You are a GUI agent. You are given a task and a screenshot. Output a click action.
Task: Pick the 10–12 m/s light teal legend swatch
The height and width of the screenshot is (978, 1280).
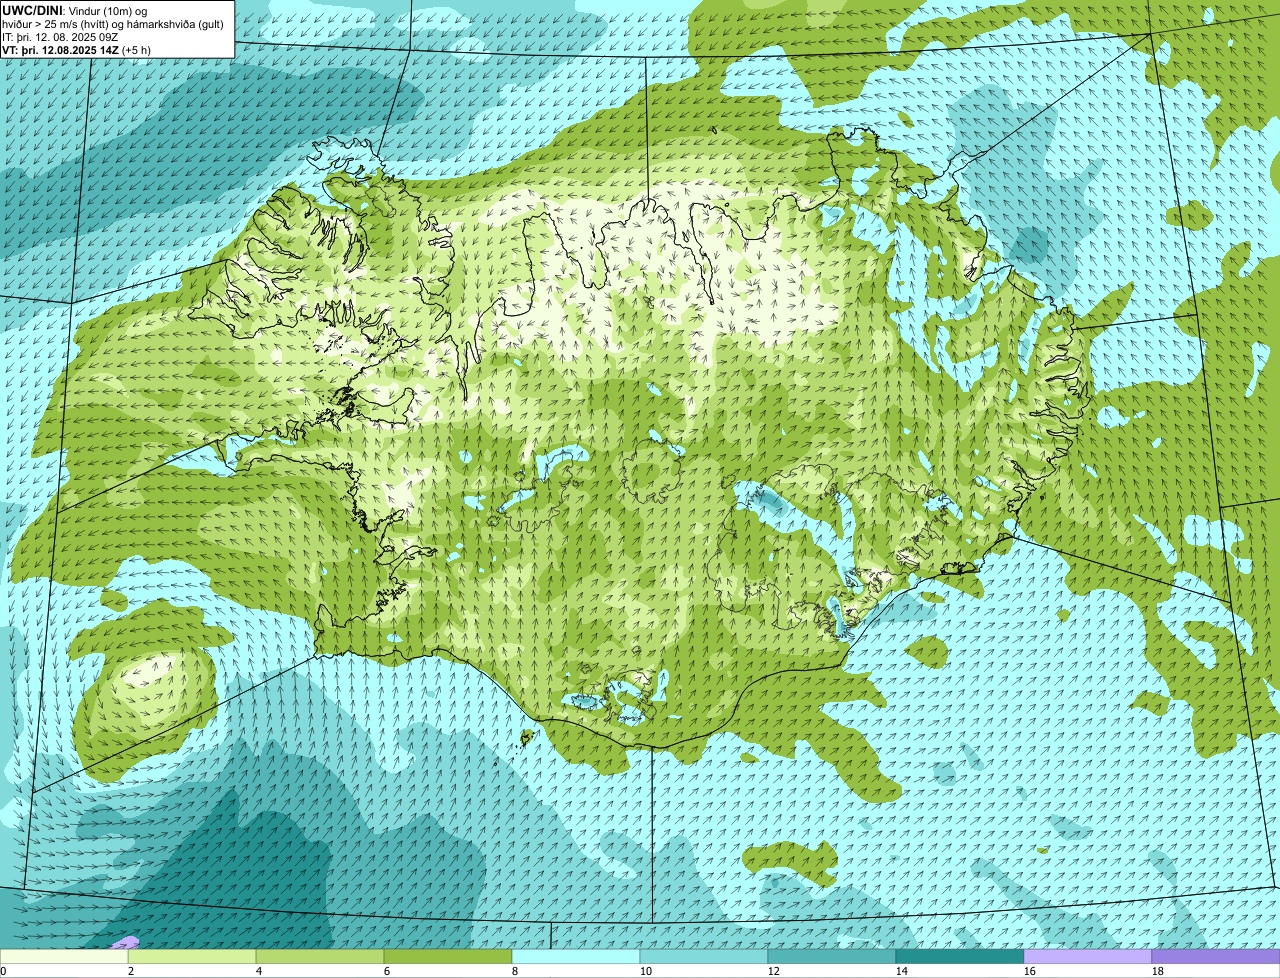point(704,957)
